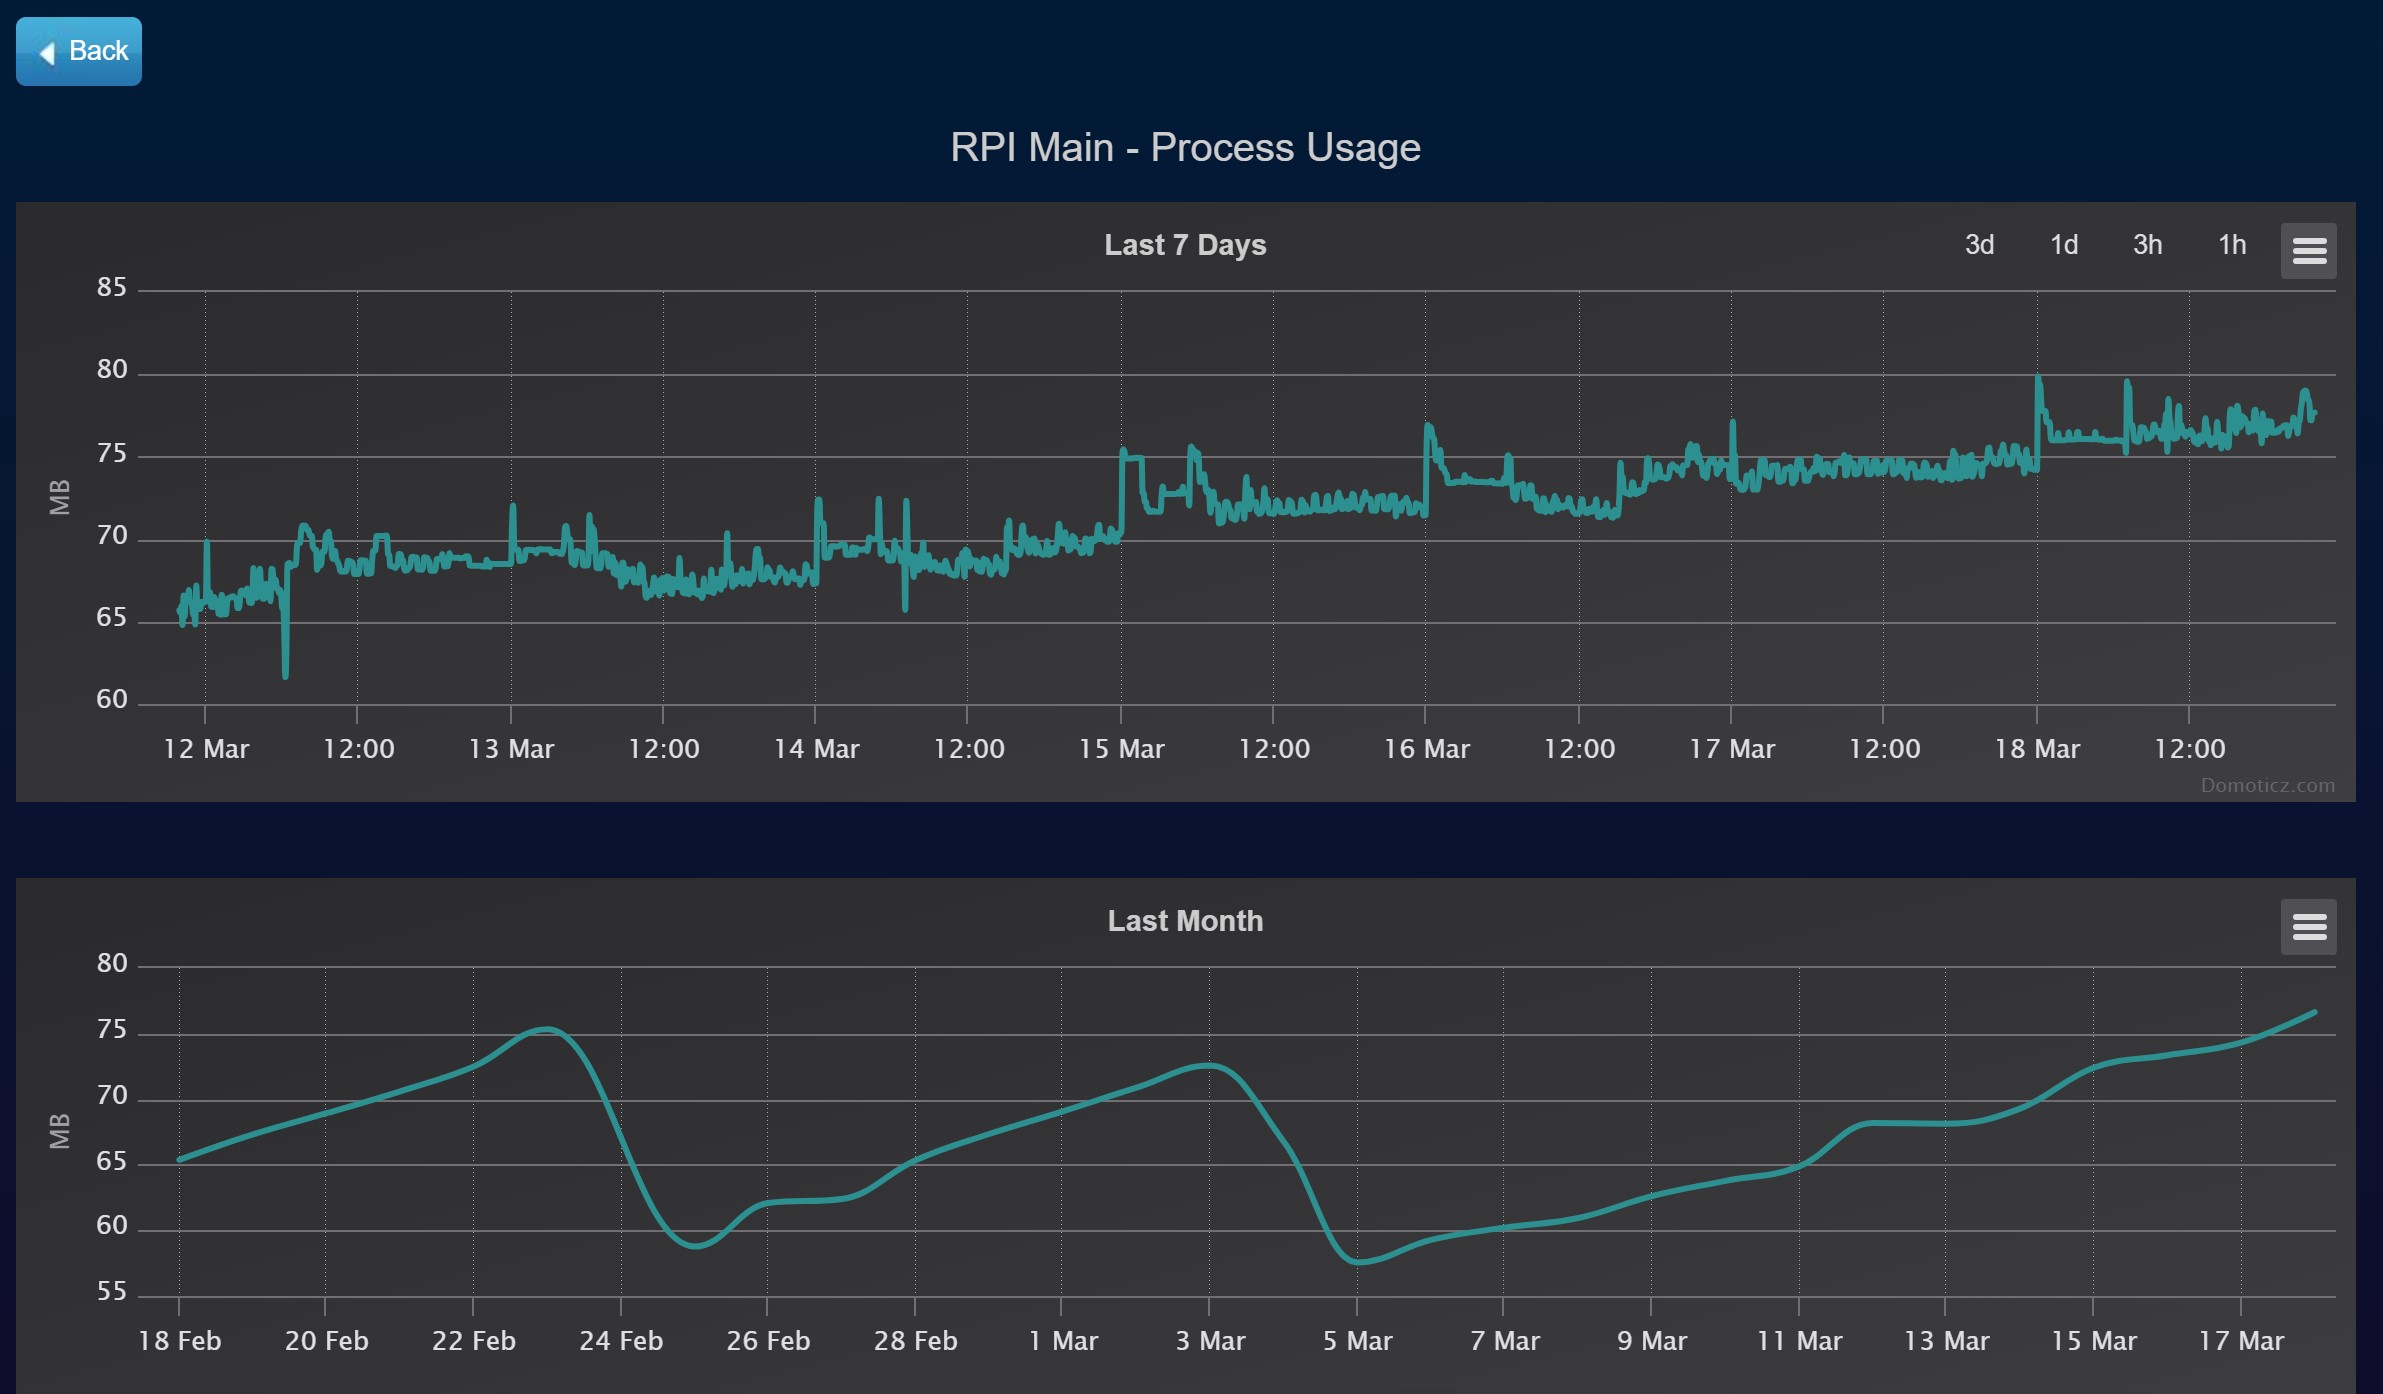
Task: Click the Last 7 Days chart title
Action: [x=1185, y=245]
